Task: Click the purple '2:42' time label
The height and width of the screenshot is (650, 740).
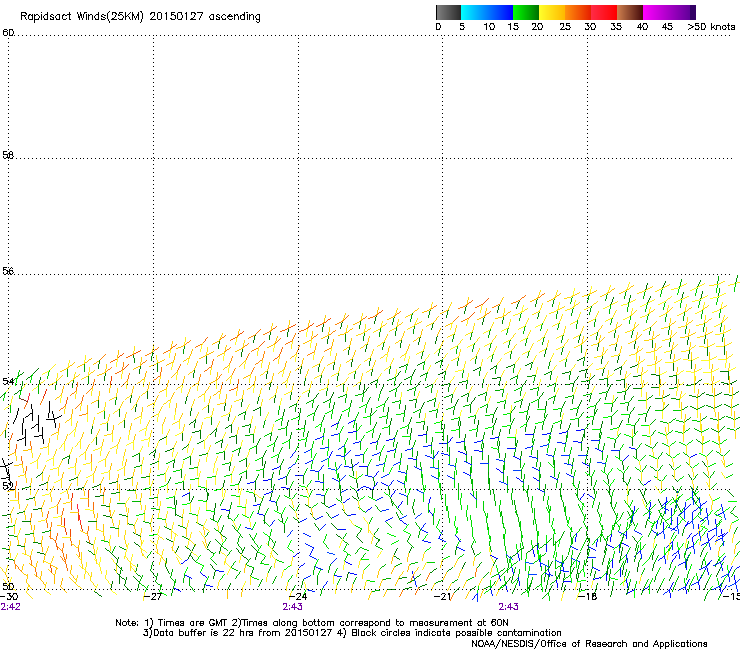Action: tap(10, 607)
